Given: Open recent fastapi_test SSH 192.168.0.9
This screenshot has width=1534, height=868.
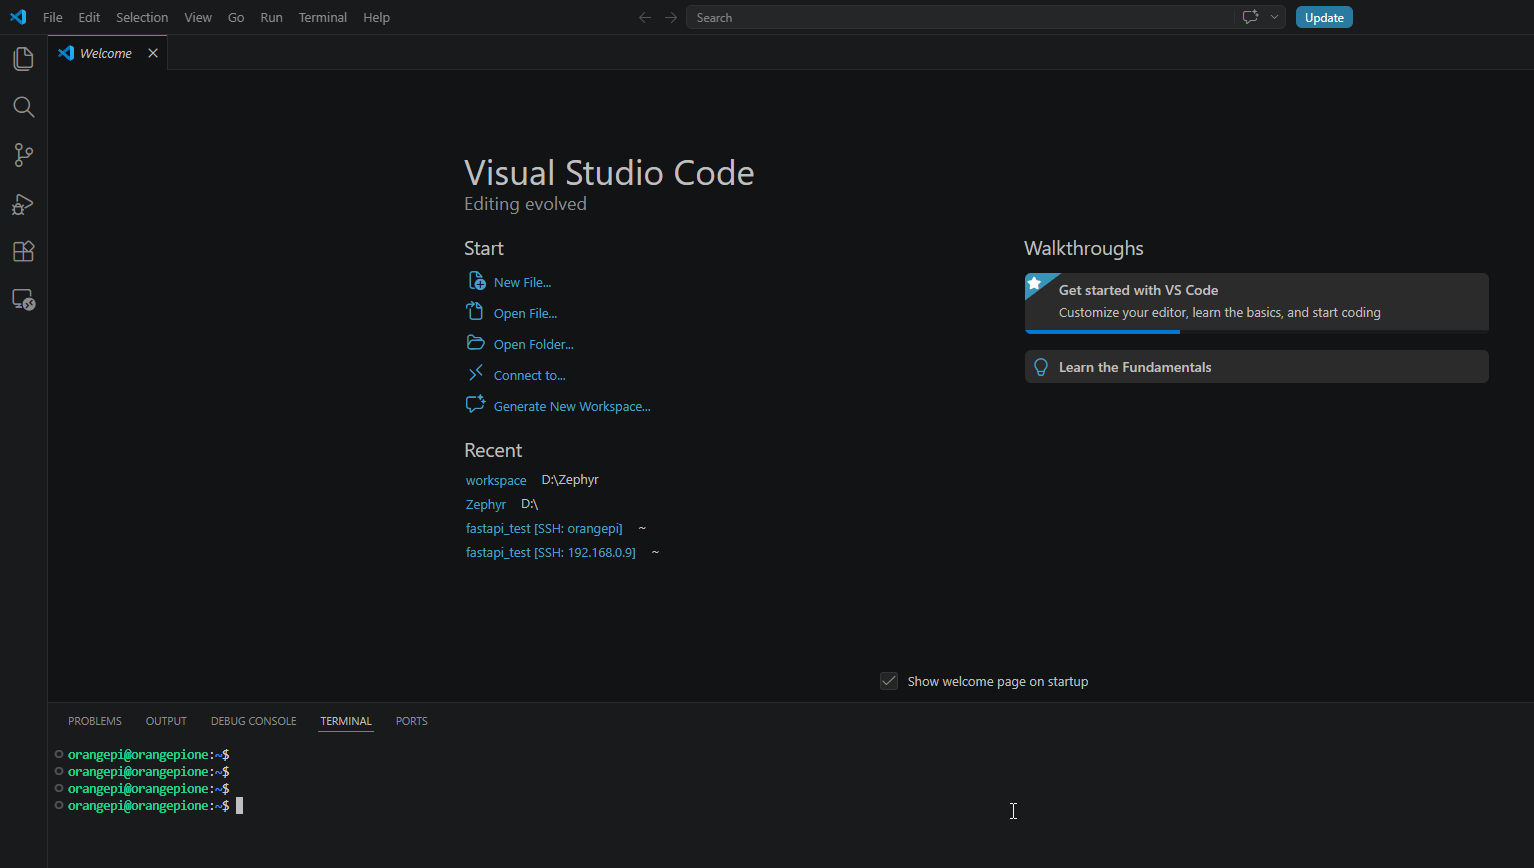Looking at the screenshot, I should pos(551,553).
